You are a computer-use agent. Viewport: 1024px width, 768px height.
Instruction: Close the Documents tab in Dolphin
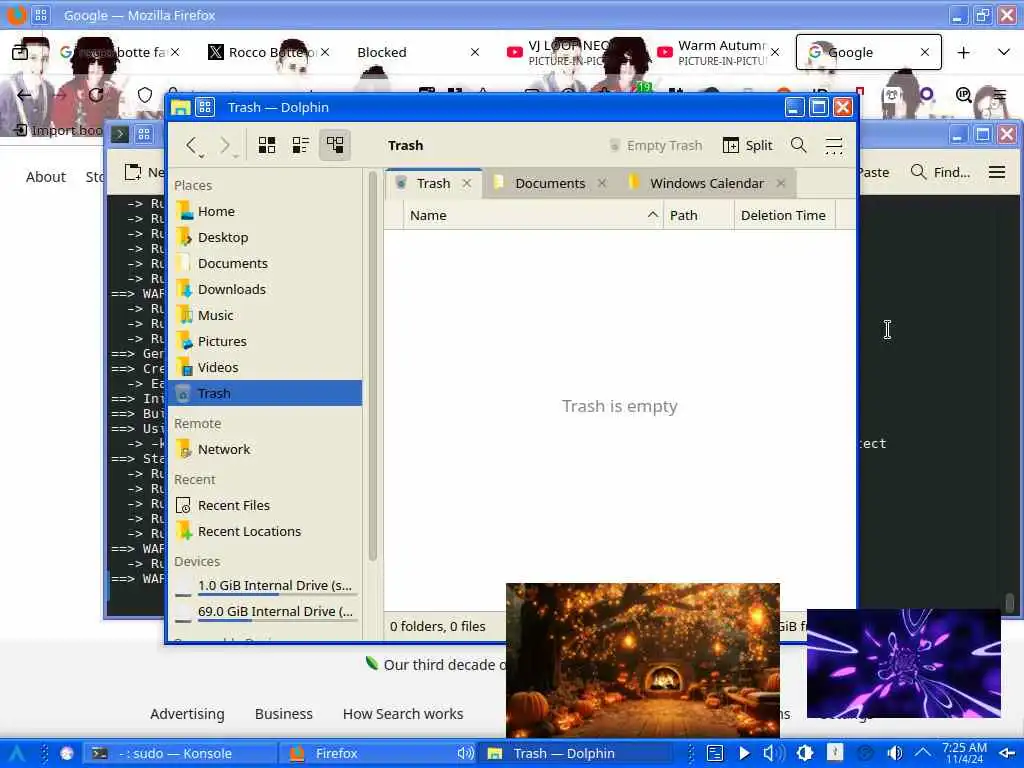coord(601,184)
